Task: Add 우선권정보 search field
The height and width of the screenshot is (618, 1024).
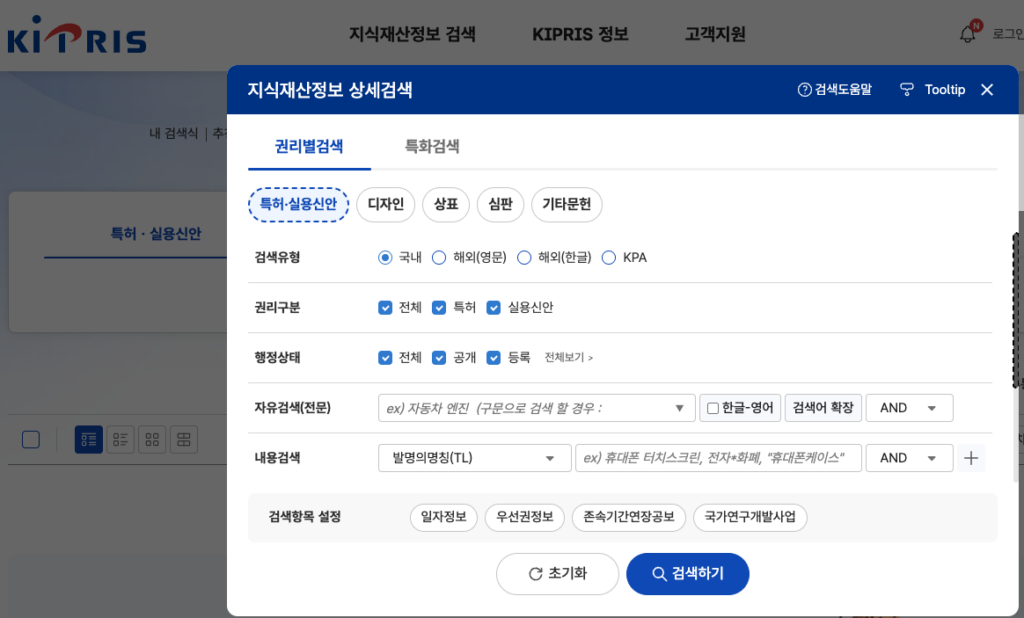Action: coord(524,517)
